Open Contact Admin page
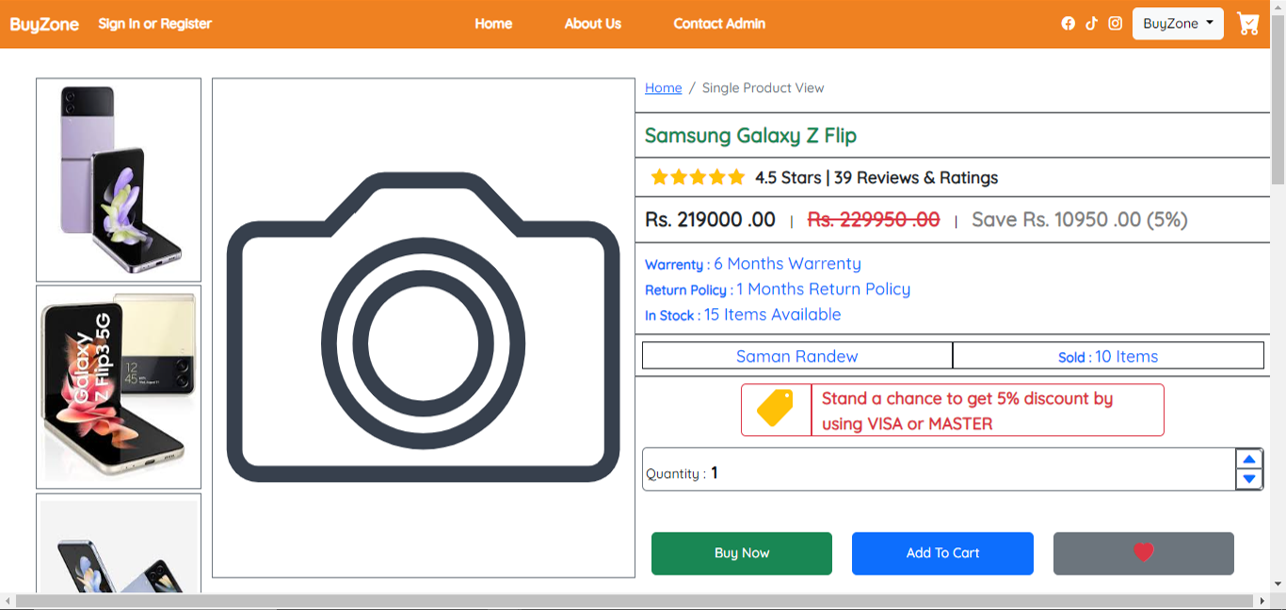1286x610 pixels. (x=719, y=24)
